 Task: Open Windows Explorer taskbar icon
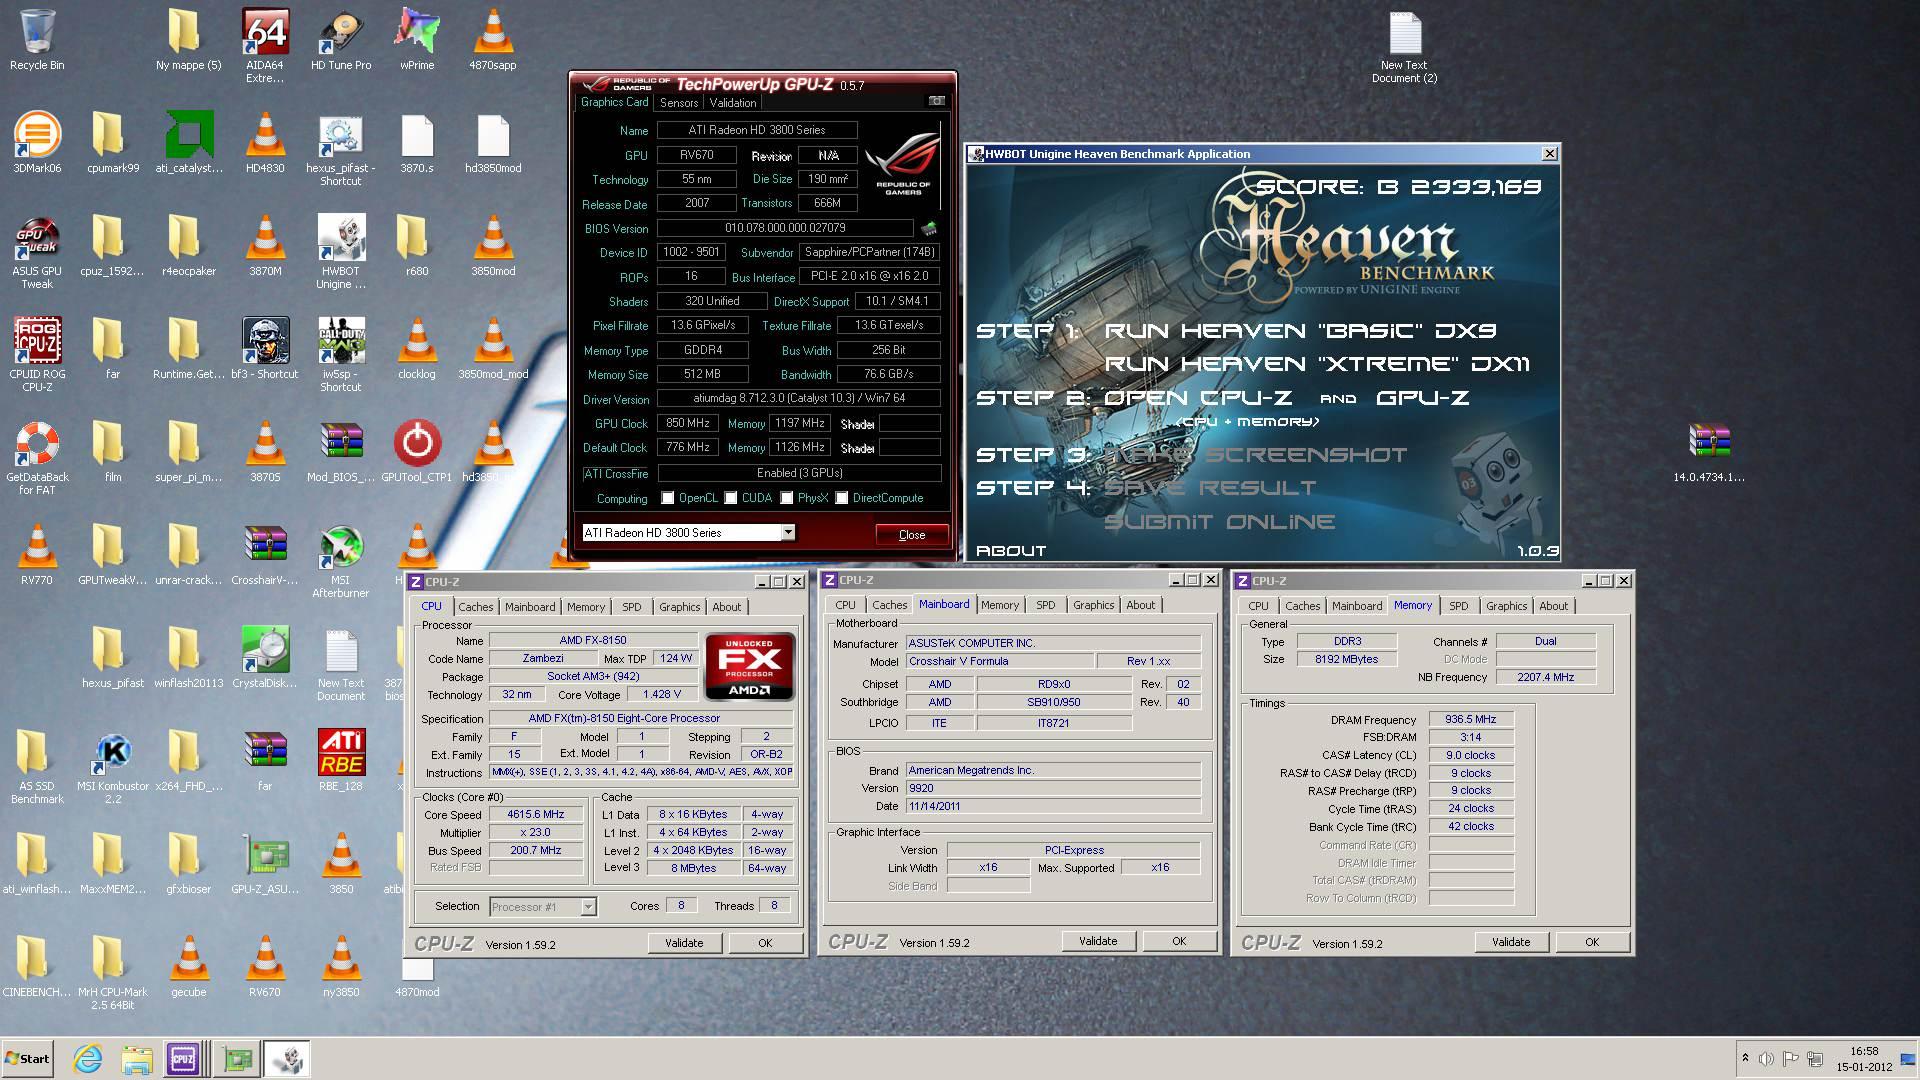137,1059
